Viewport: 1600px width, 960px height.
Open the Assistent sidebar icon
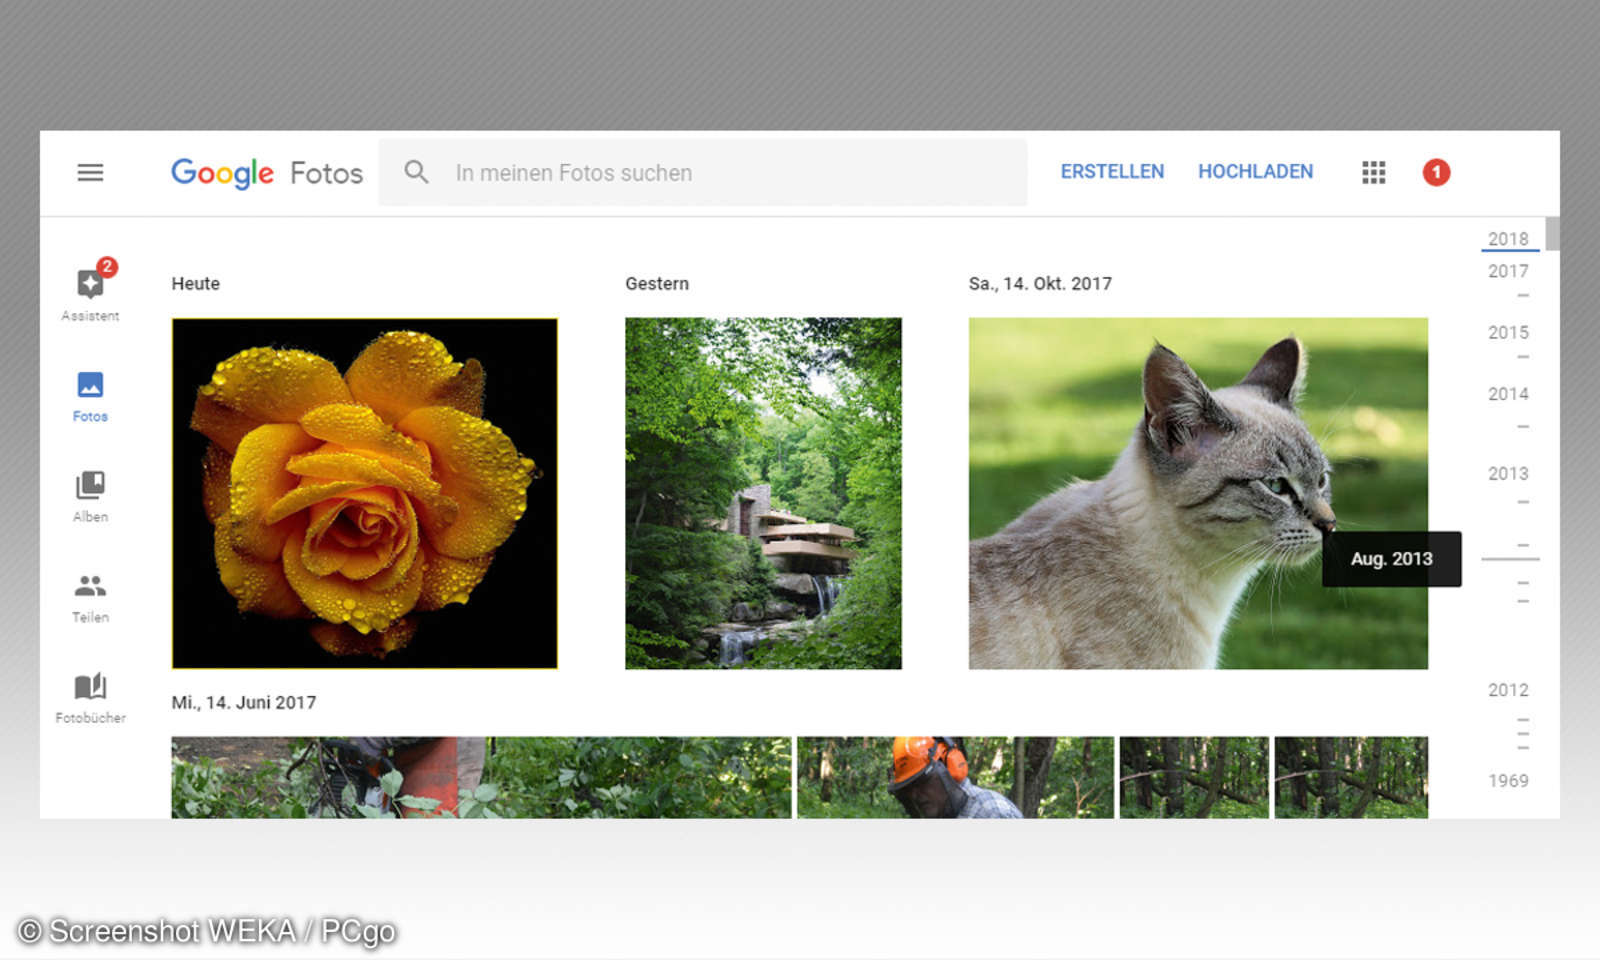click(x=90, y=285)
